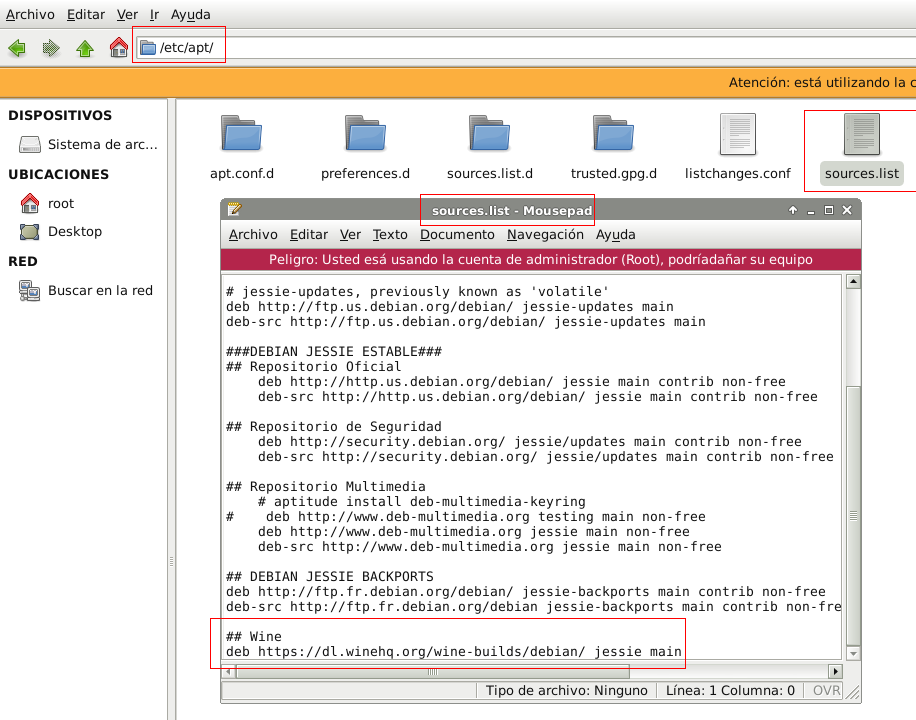Click the ## Repositorio de Seguridad line
Screen dimensions: 916x720
[x=334, y=427]
